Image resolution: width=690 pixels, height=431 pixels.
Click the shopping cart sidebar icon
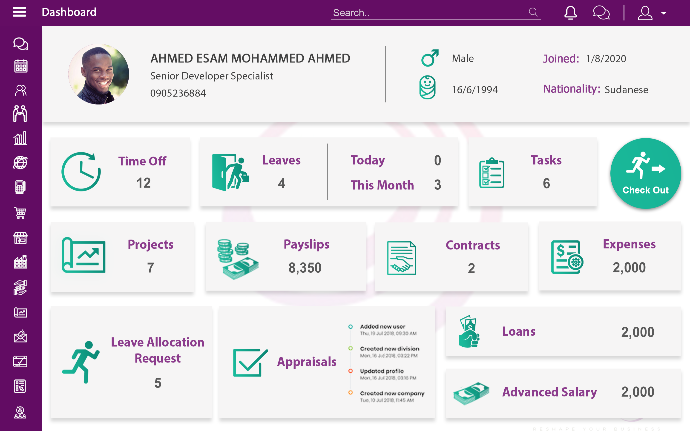[x=20, y=213]
